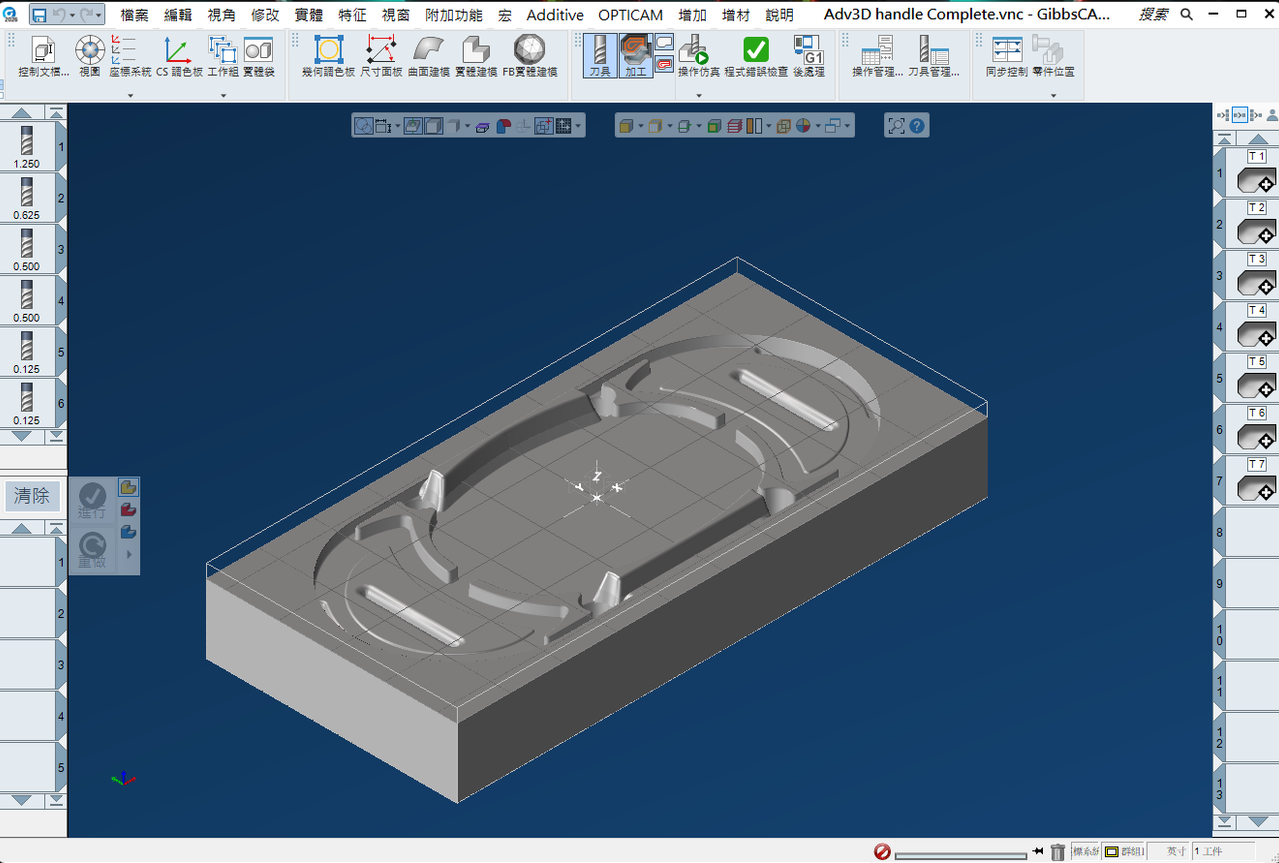Viewport: 1279px width, 863px height.
Task: Open the 實體 menu
Action: pyautogui.click(x=308, y=15)
